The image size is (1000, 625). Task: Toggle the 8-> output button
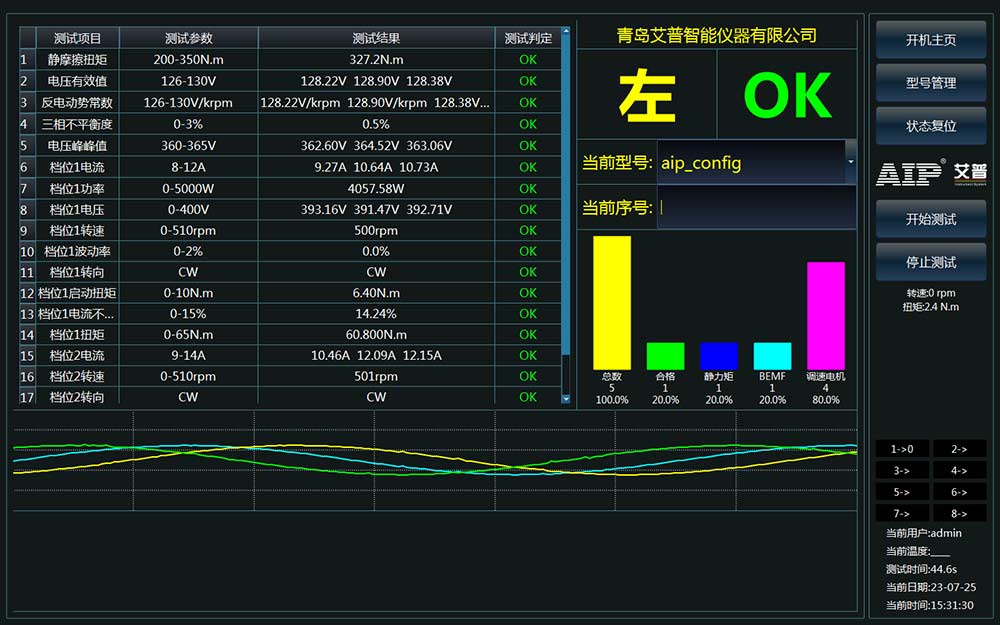point(959,513)
